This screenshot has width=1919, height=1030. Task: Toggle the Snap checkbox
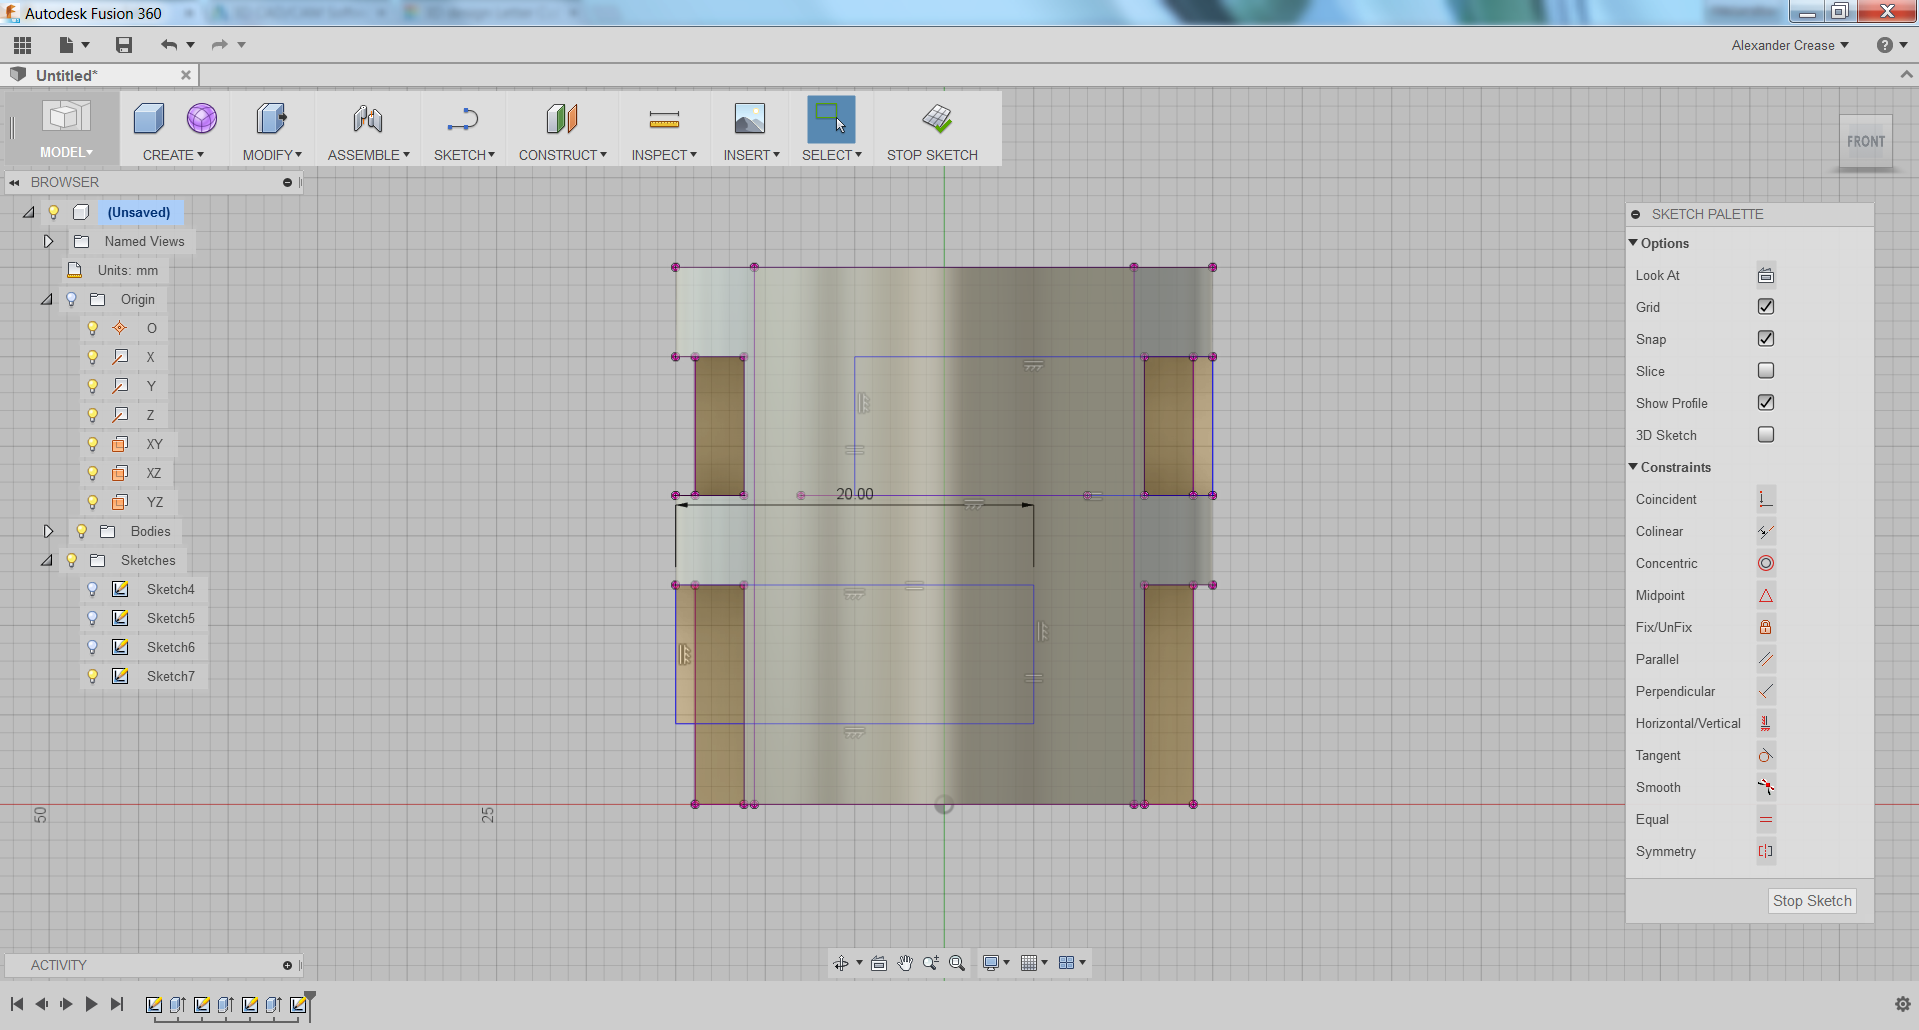[x=1766, y=338]
